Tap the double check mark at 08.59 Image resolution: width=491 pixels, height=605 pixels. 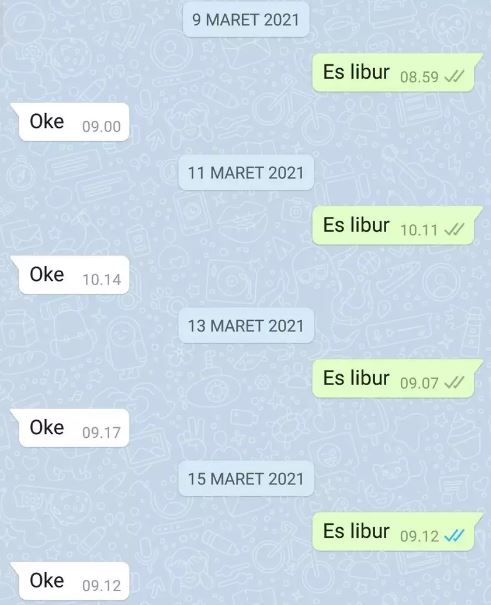pyautogui.click(x=454, y=77)
